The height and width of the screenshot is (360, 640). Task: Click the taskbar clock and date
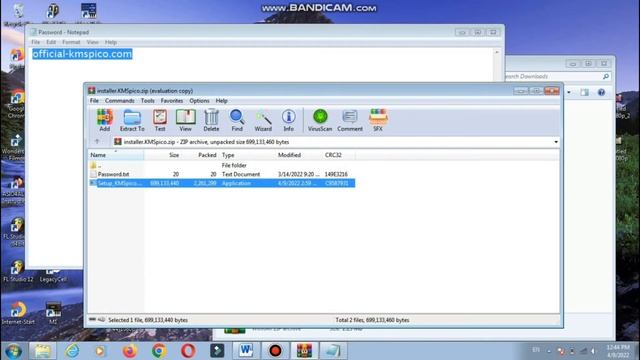point(618,351)
